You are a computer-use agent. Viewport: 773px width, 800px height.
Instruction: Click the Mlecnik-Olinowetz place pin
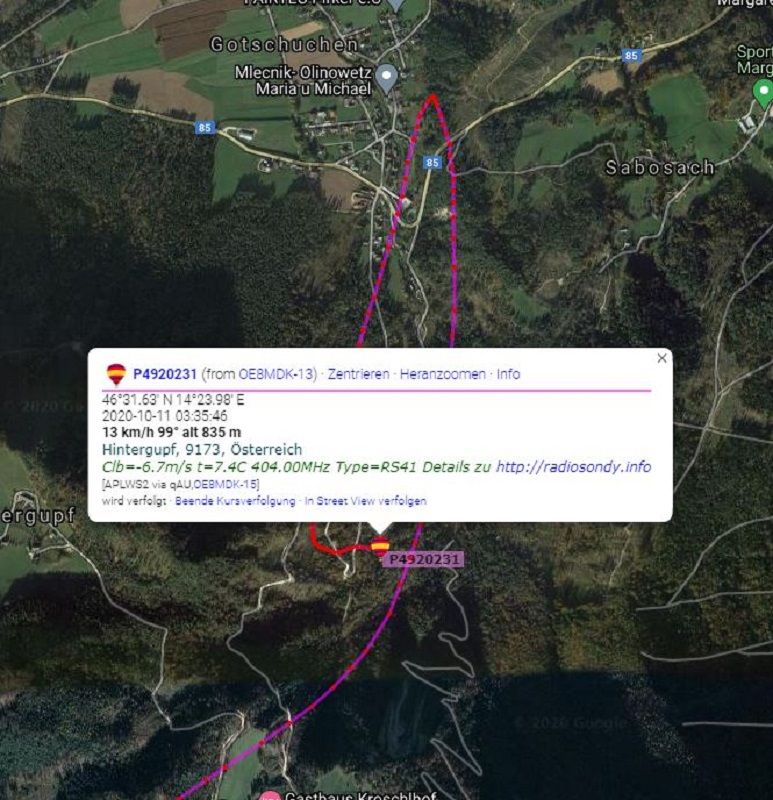point(386,79)
